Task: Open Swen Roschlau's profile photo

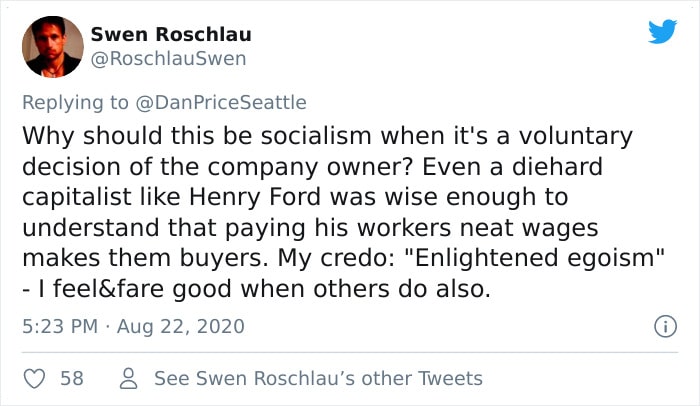Action: click(53, 46)
